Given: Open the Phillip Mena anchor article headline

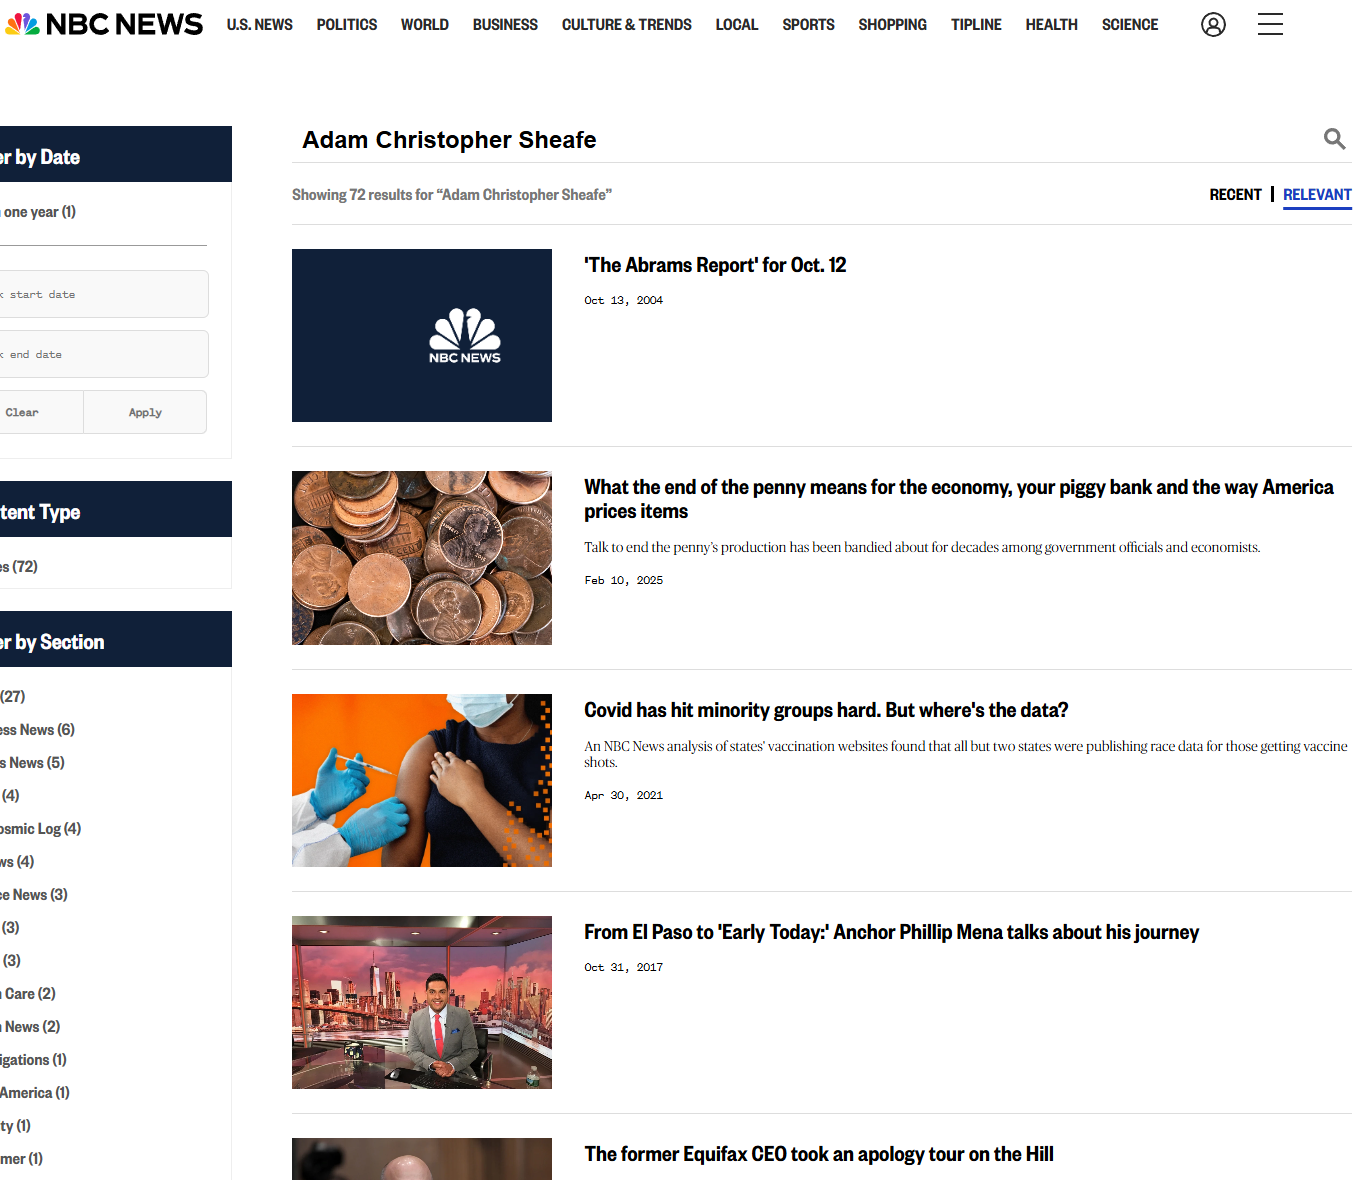Looking at the screenshot, I should tap(891, 932).
